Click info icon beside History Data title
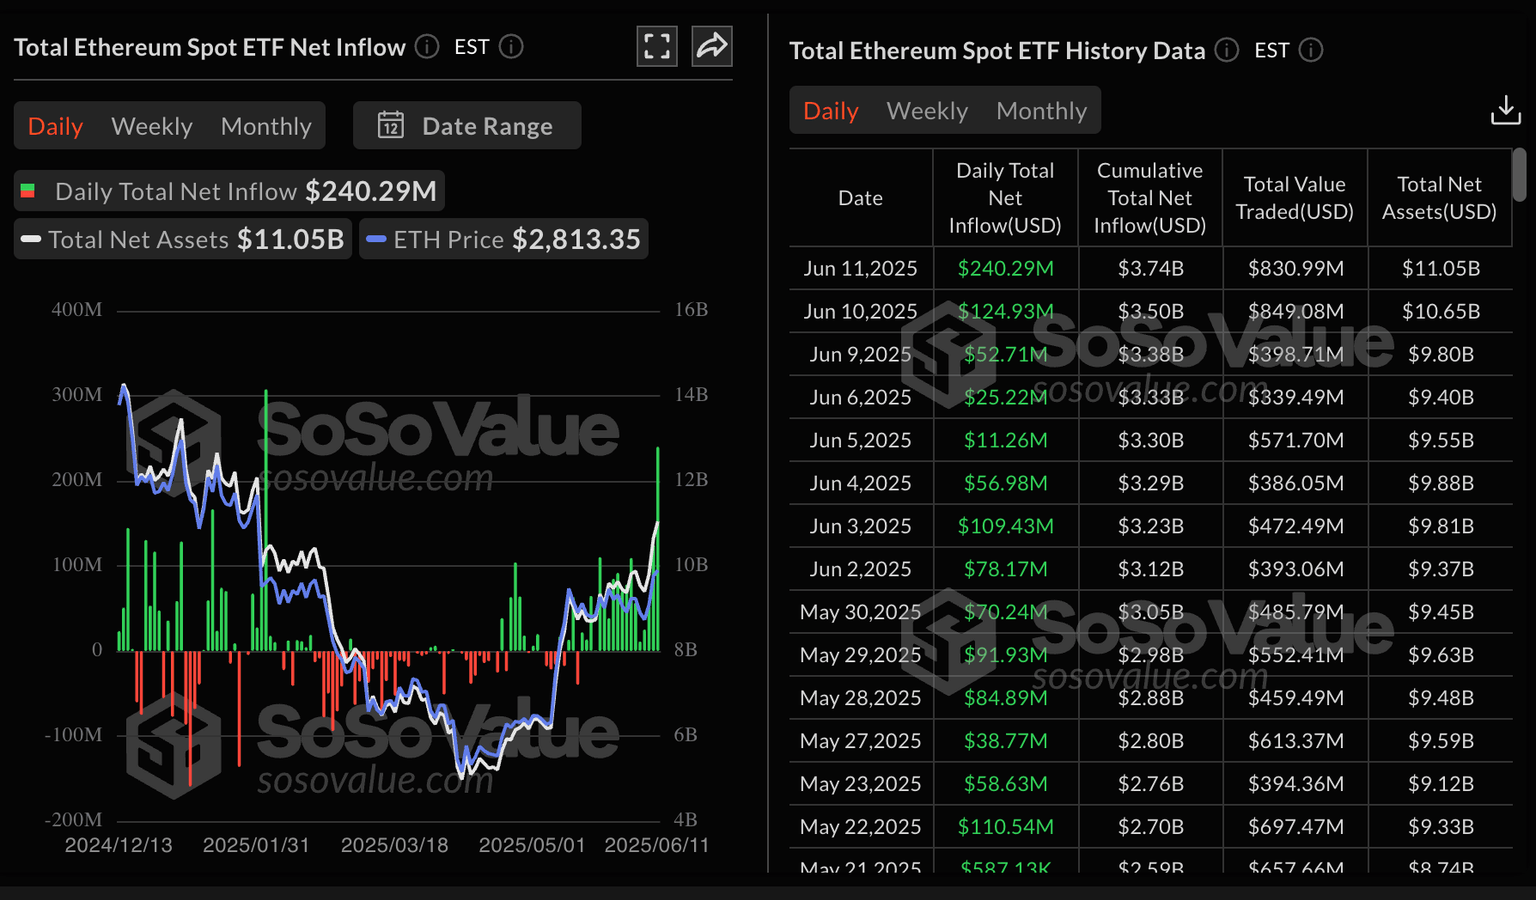Viewport: 1536px width, 900px height. point(1227,50)
